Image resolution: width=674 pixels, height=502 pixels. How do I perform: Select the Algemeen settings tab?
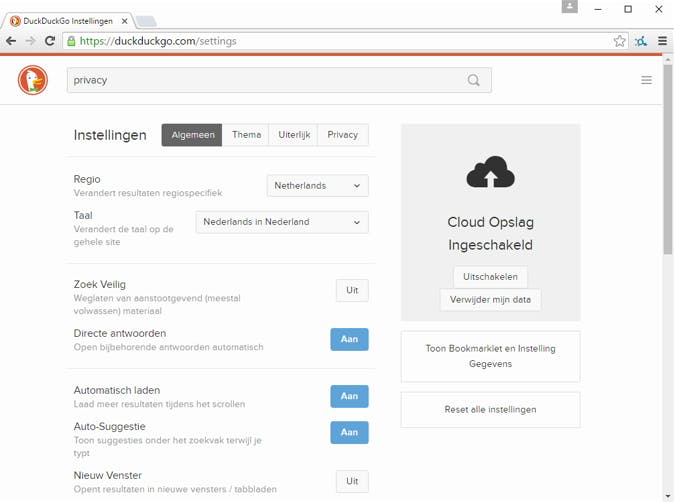coord(192,135)
